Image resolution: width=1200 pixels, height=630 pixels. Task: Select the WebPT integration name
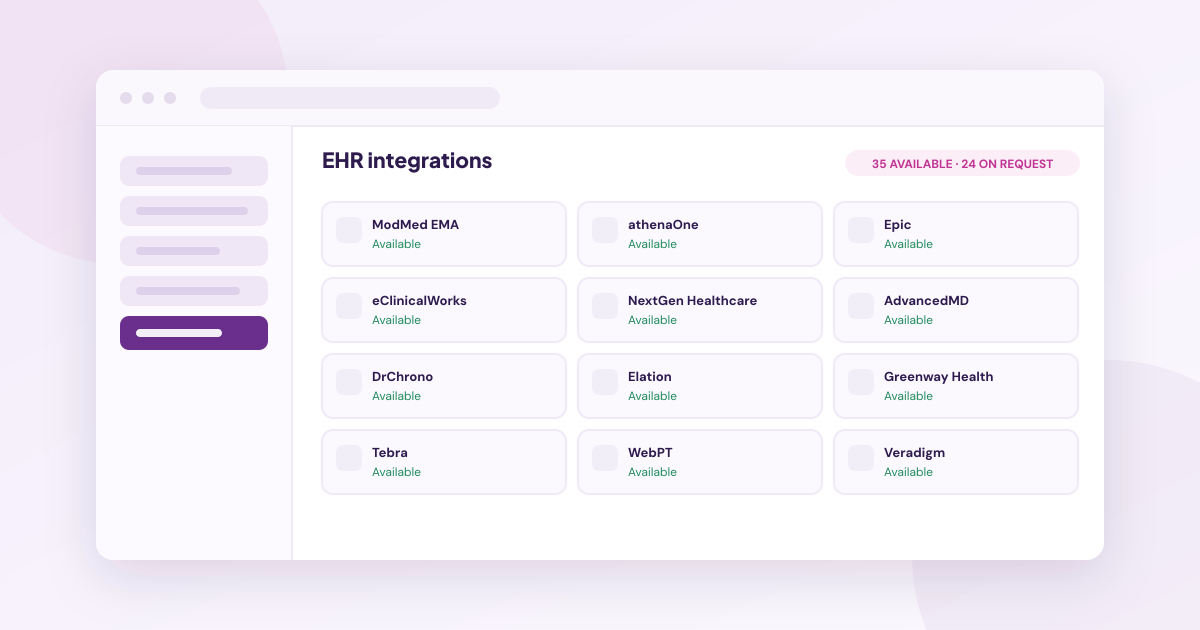click(x=650, y=453)
